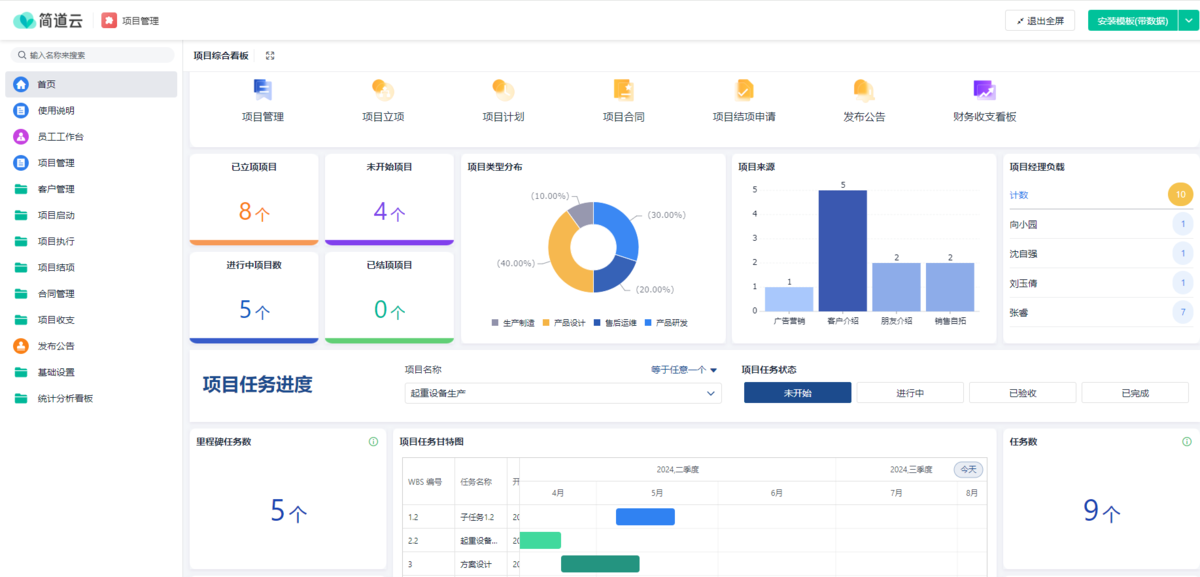Open 员工工作台 in the sidebar menu

(90, 136)
